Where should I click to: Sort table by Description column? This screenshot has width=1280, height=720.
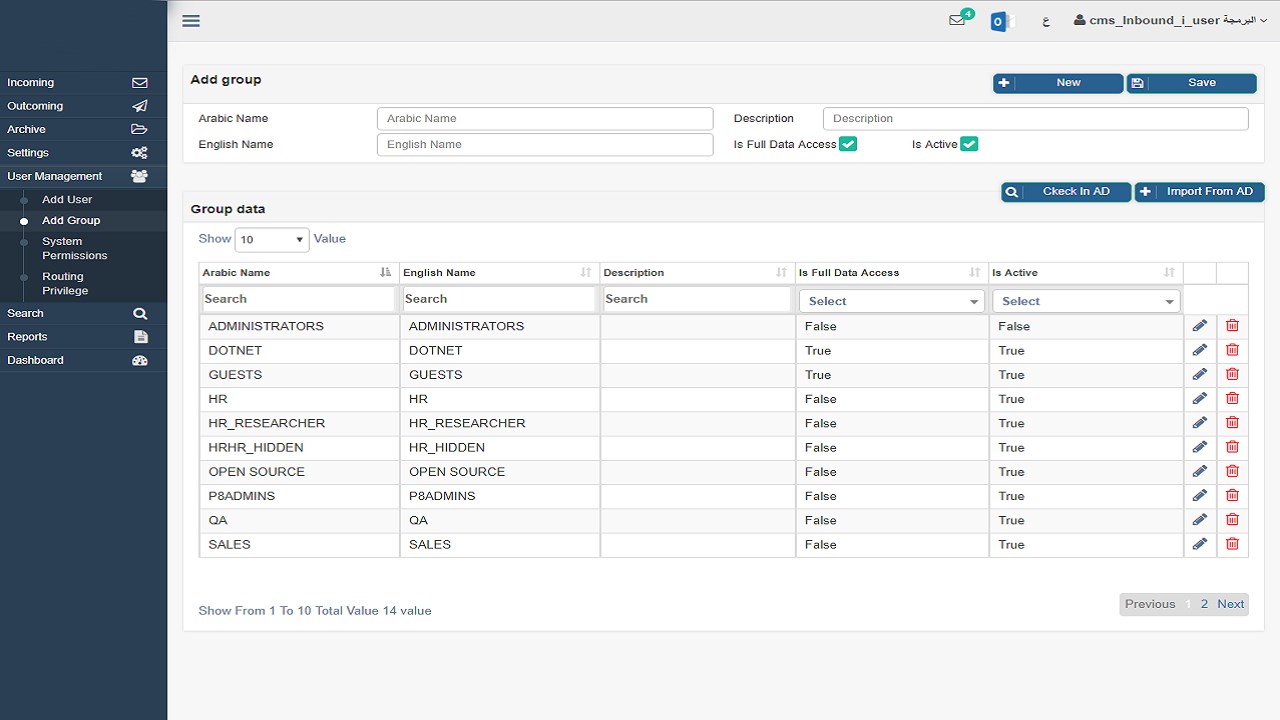697,273
